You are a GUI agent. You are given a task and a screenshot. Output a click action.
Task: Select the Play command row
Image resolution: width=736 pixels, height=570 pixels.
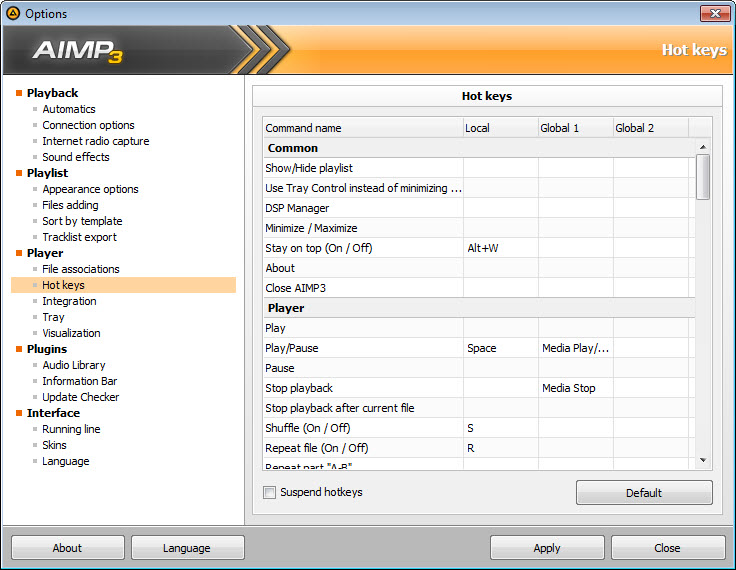(x=479, y=328)
